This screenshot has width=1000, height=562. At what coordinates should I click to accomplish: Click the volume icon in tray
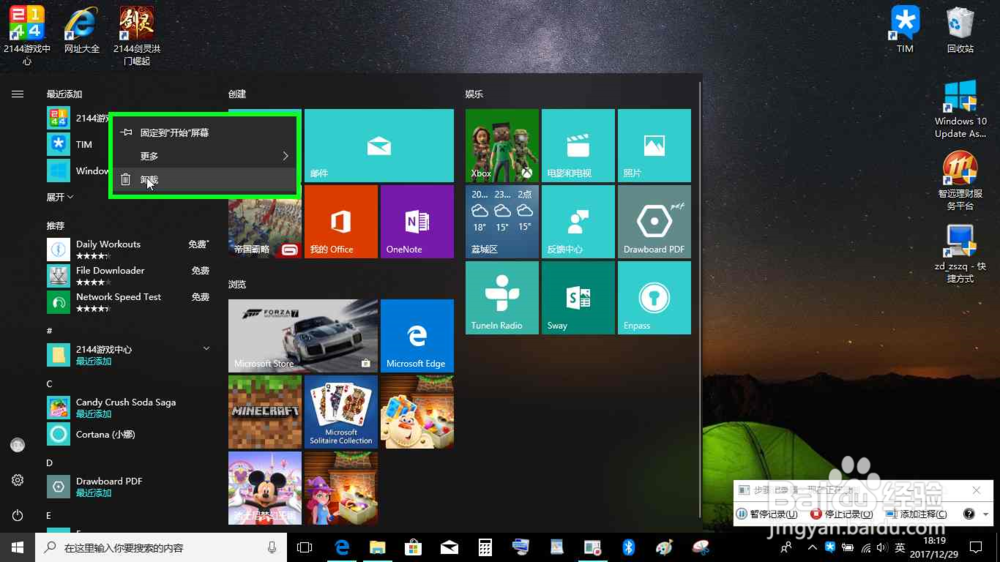click(882, 547)
